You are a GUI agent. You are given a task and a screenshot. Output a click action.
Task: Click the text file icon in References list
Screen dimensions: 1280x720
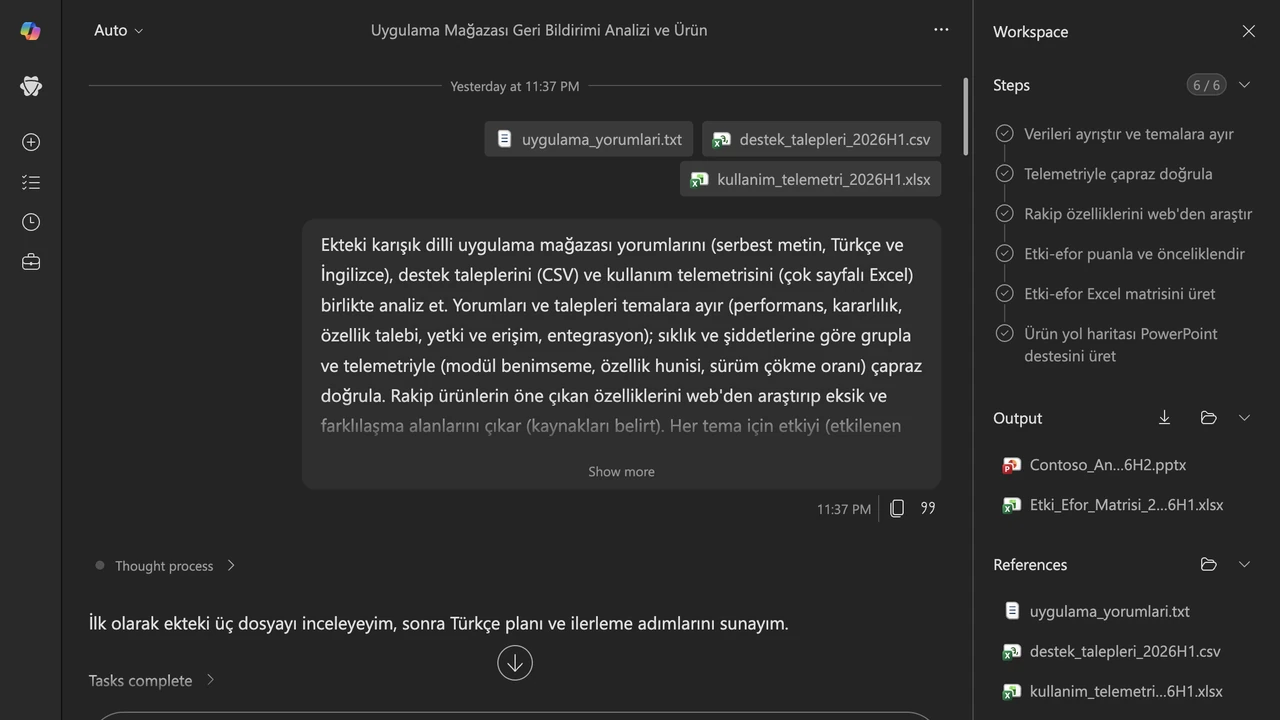[x=1011, y=611]
